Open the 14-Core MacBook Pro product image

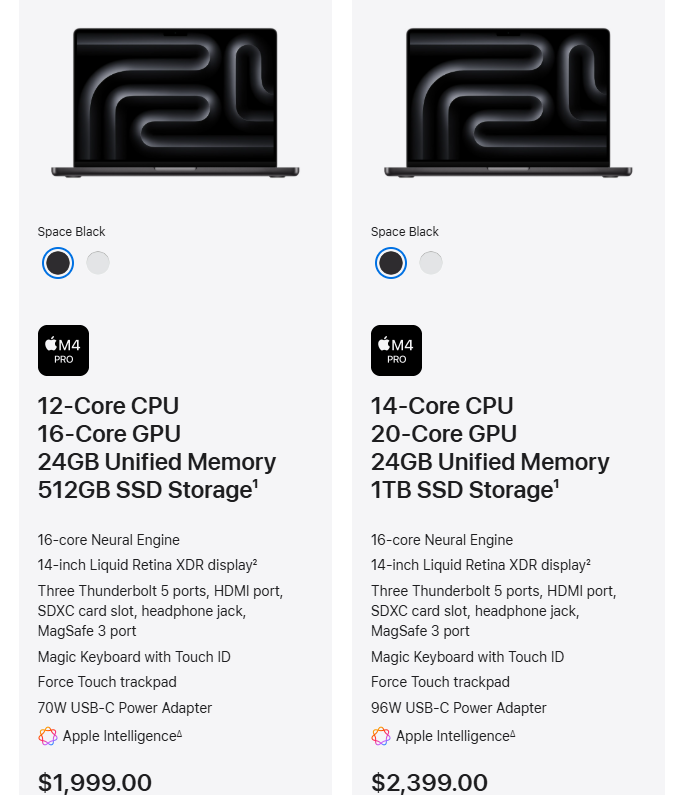point(508,103)
